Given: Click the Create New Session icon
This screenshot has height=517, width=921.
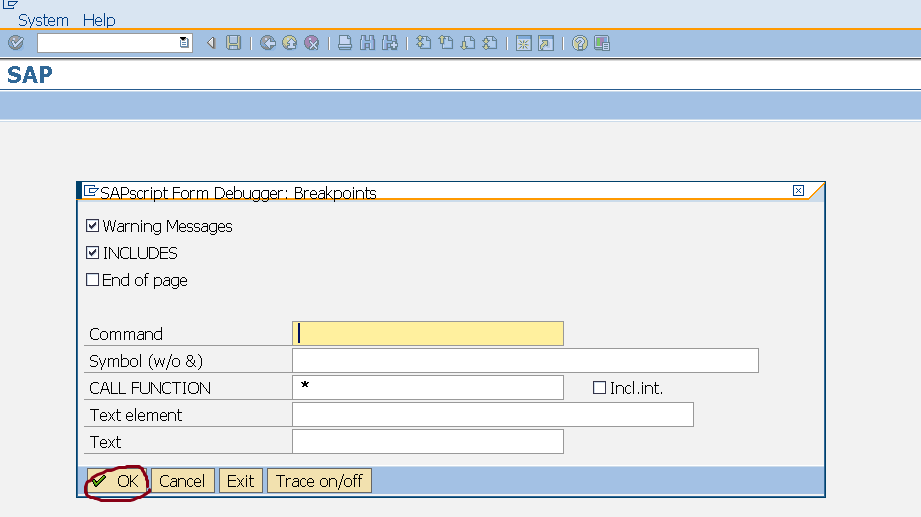Looking at the screenshot, I should pyautogui.click(x=523, y=43).
